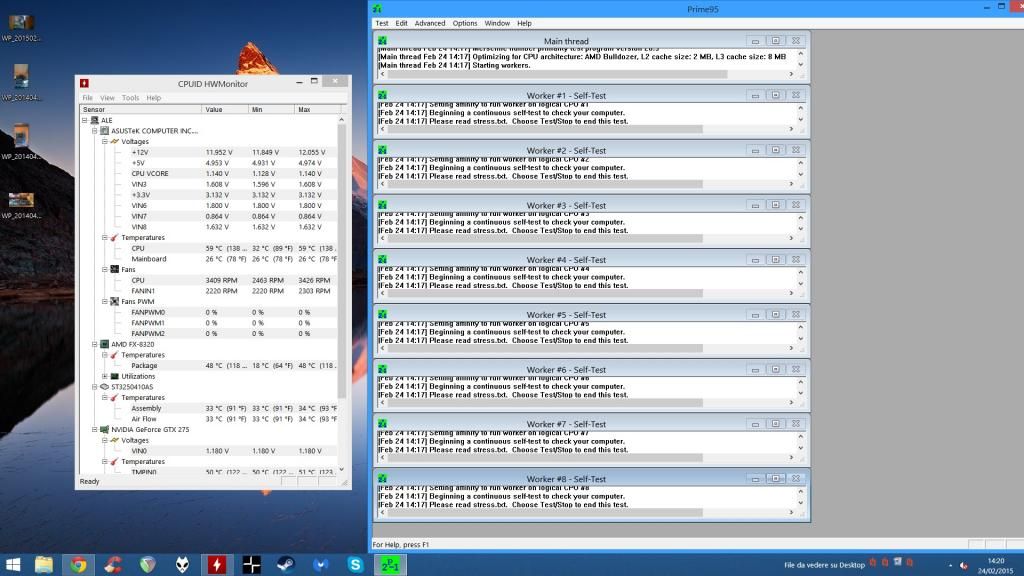1024x576 pixels.
Task: Open File Explorer from the taskbar
Action: [x=44, y=564]
